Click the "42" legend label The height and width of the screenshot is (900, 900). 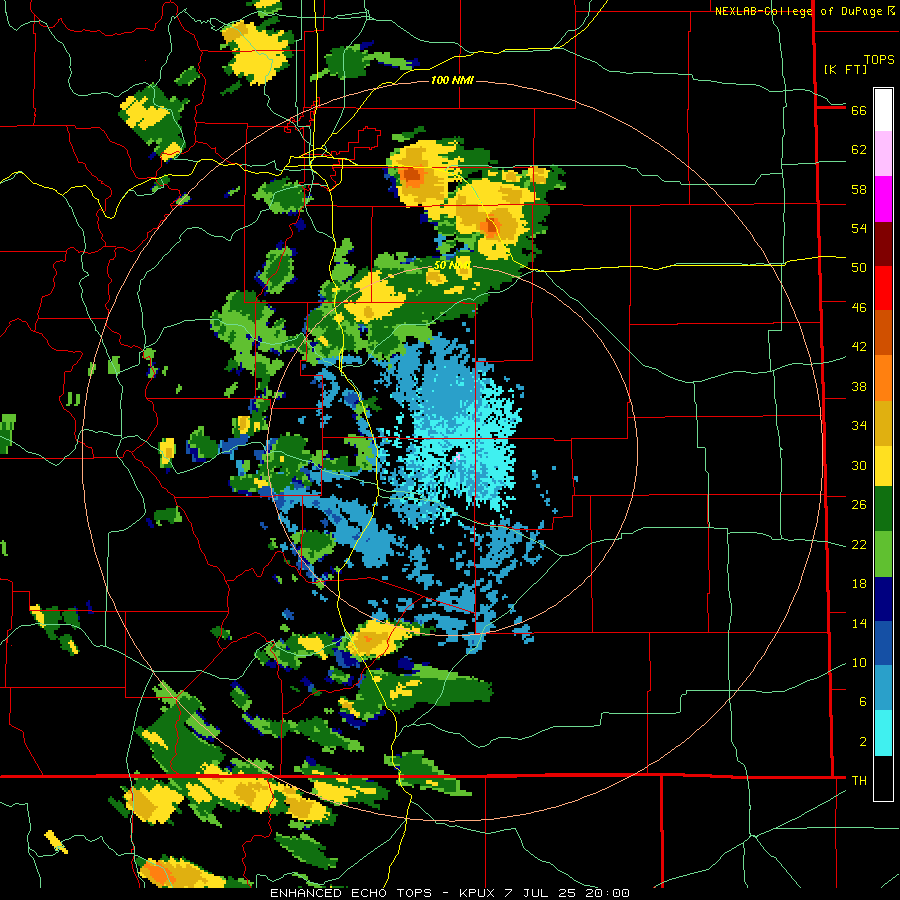coord(859,347)
